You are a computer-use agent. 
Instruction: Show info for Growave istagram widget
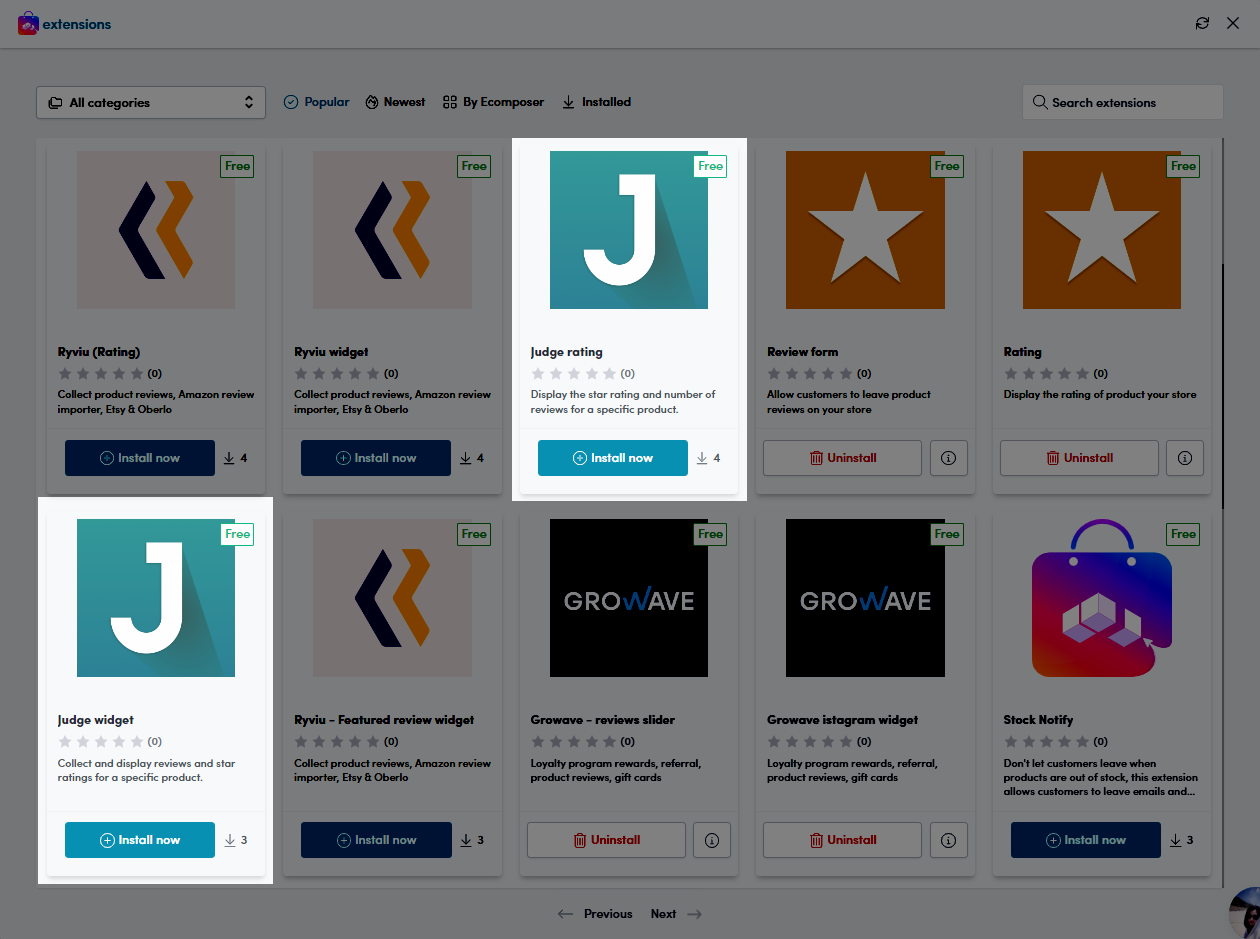click(x=949, y=840)
